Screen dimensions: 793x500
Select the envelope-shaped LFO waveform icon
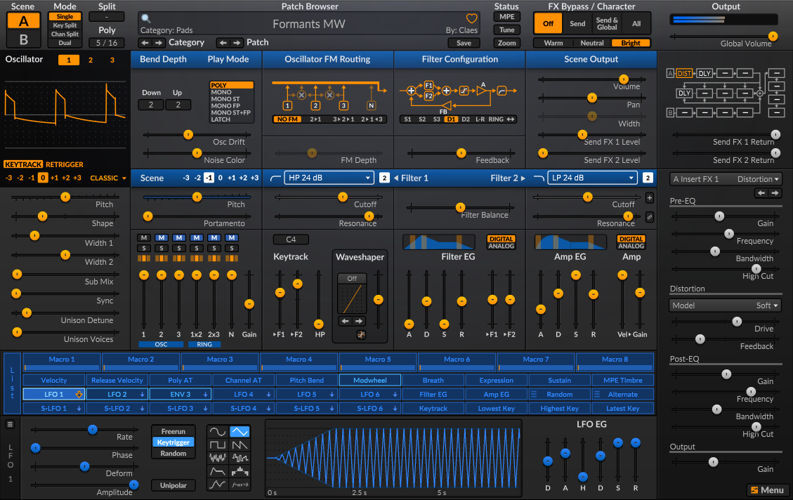[217, 470]
